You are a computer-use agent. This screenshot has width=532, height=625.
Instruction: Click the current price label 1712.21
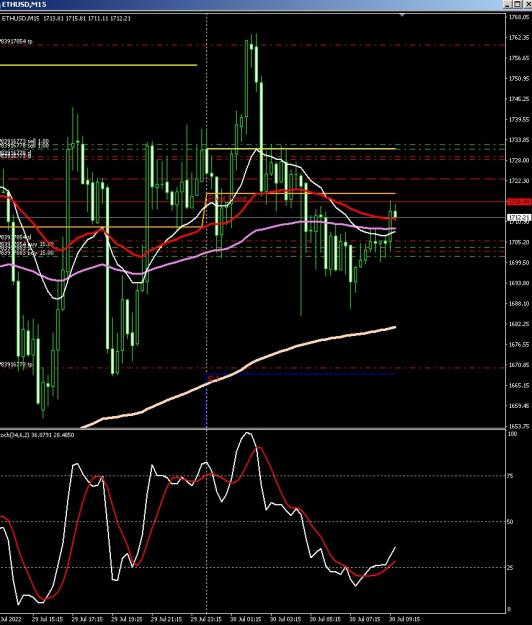[x=519, y=217]
